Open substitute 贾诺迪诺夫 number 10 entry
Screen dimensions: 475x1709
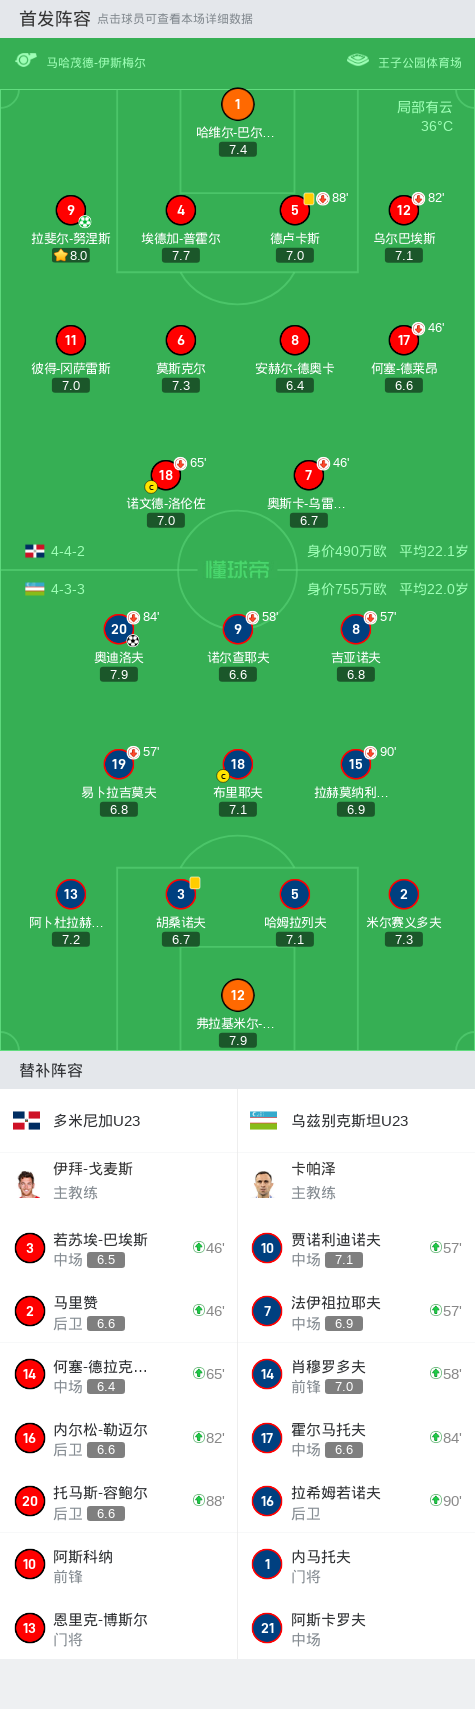[x=356, y=1248]
